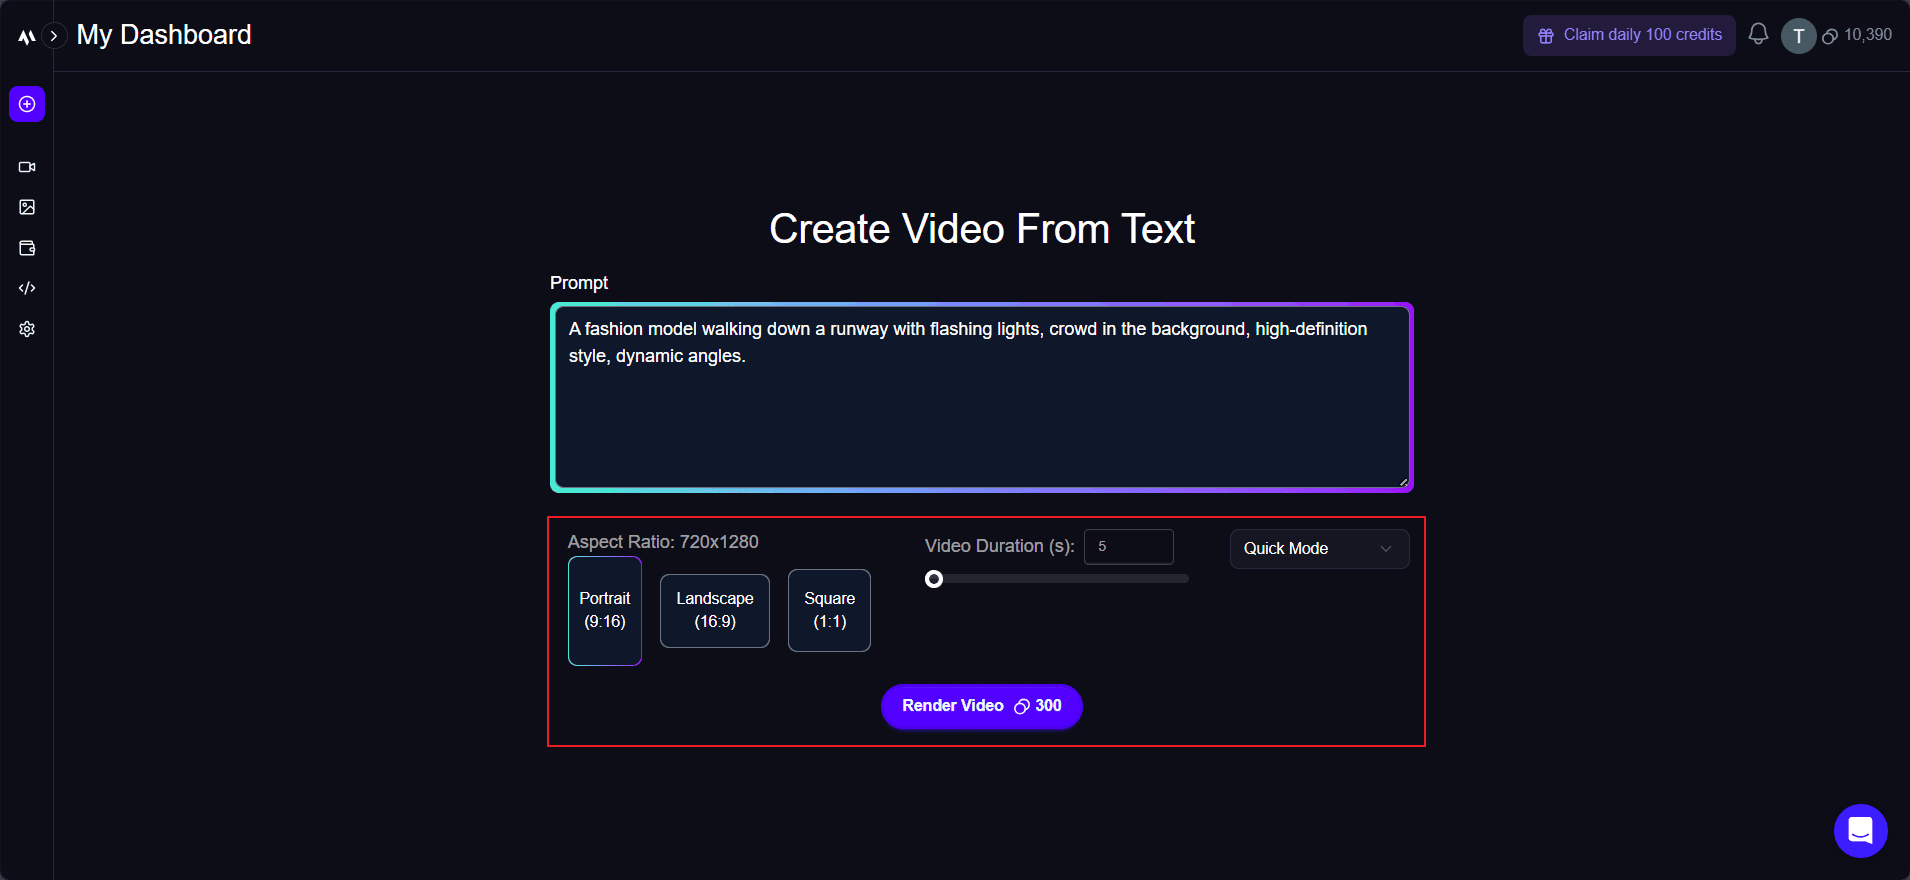This screenshot has height=880, width=1910.
Task: Open the image section in sidebar
Action: point(27,207)
